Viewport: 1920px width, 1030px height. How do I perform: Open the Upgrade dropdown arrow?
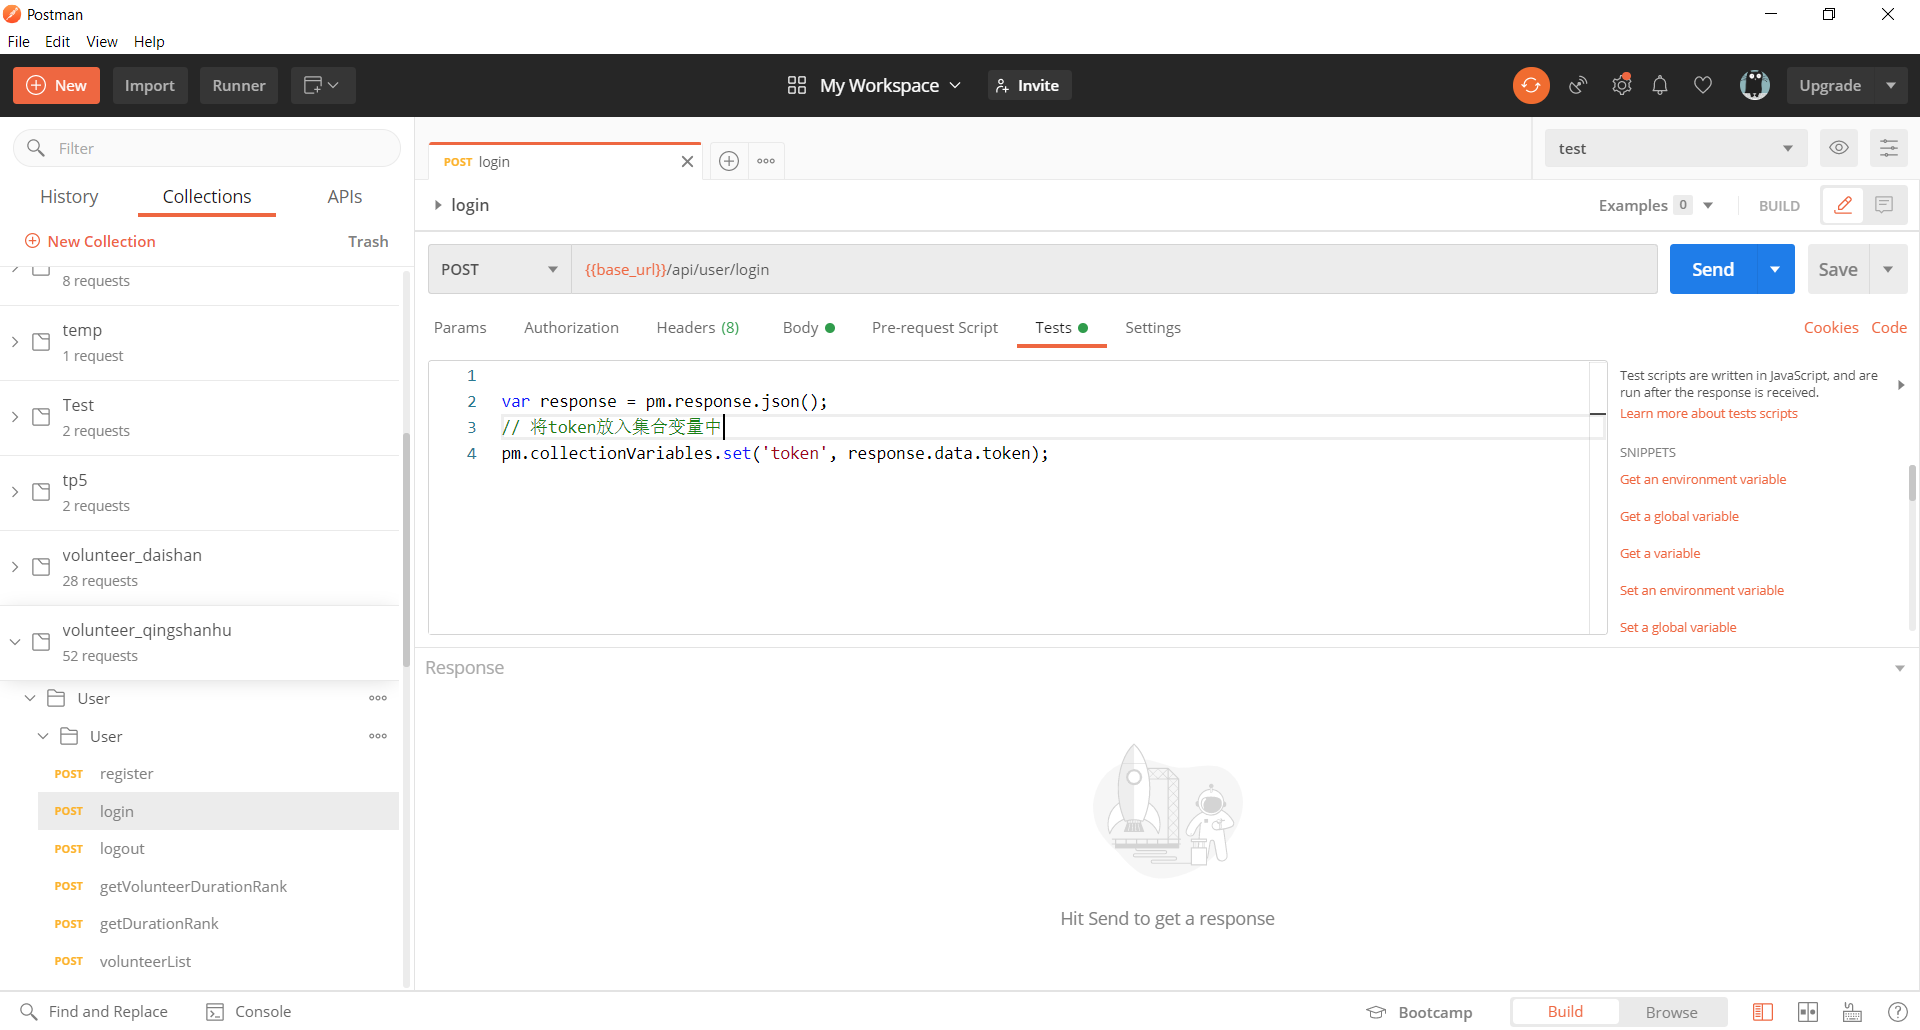1890,85
